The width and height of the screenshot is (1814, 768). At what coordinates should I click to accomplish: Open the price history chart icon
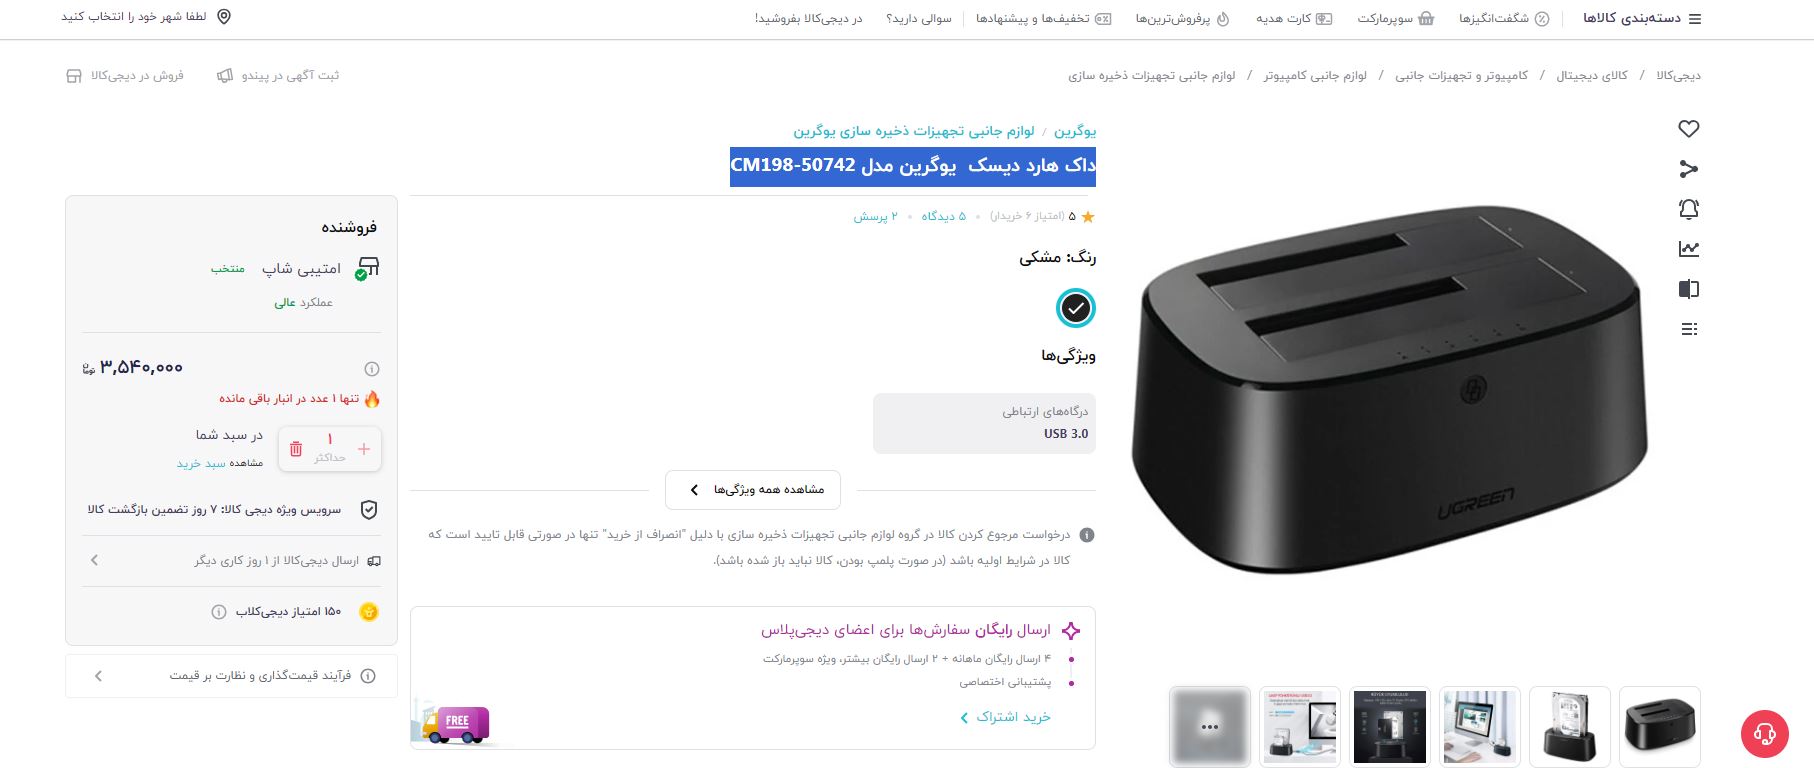(x=1689, y=249)
